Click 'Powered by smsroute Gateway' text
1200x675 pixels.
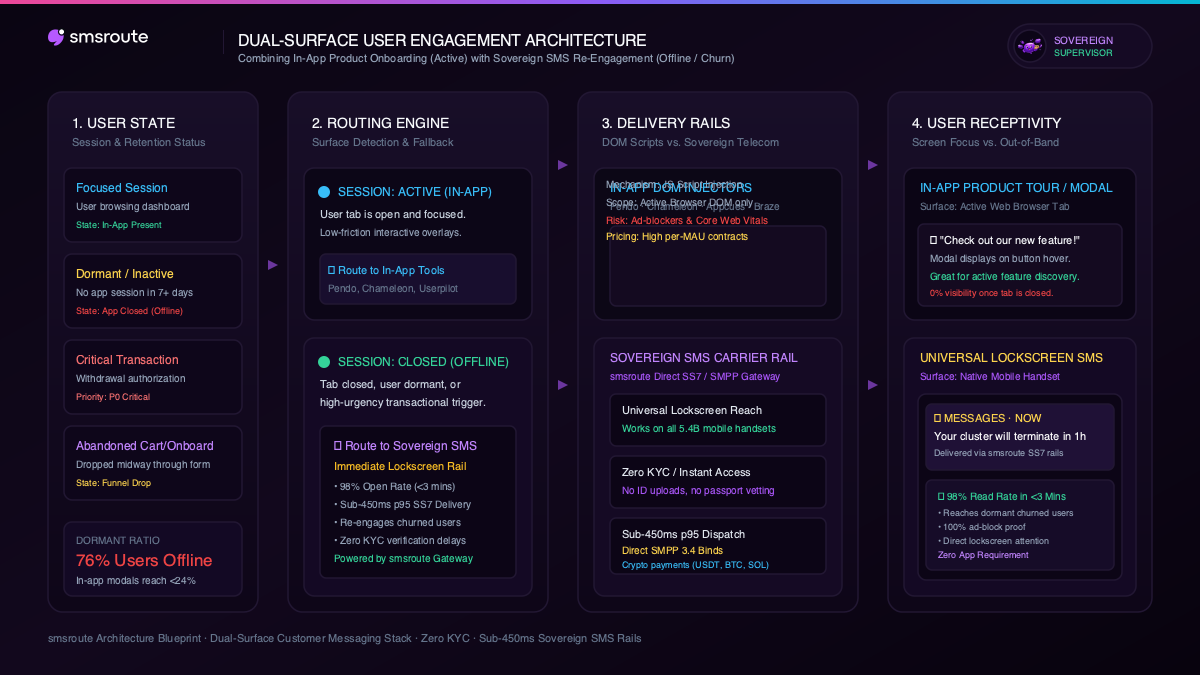(x=404, y=558)
